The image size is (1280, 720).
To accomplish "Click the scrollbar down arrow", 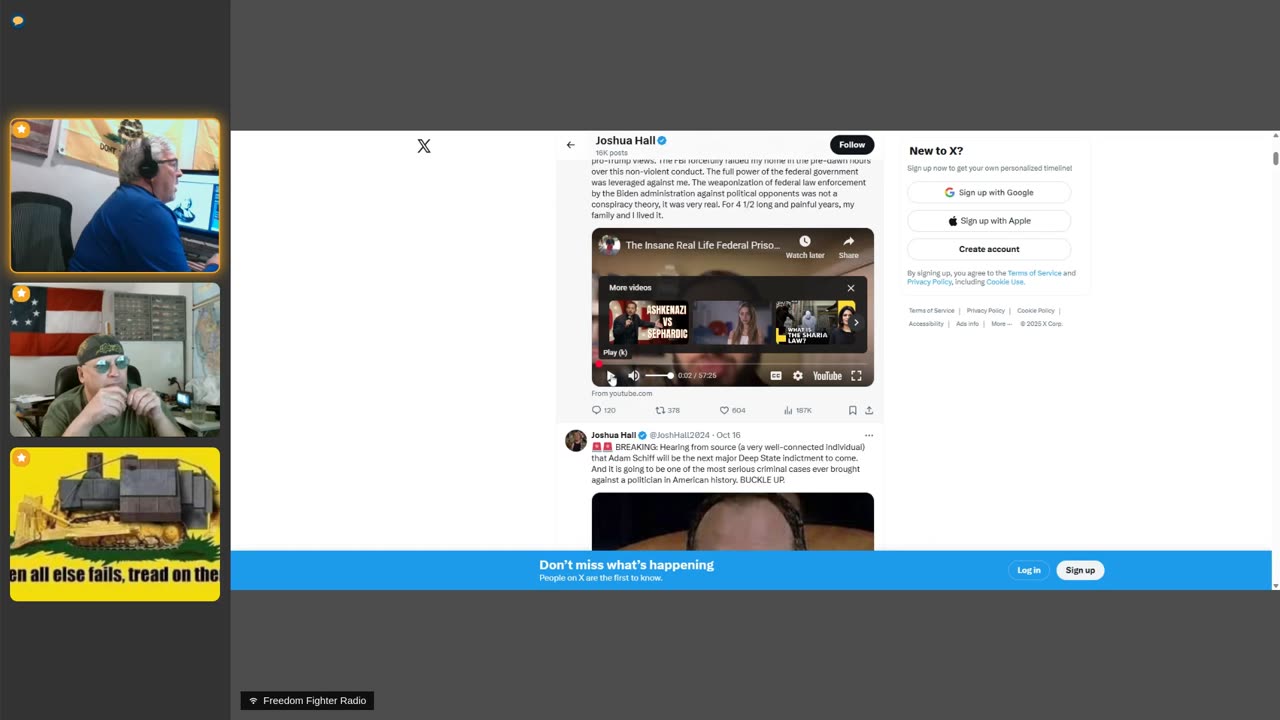I will 1275,586.
